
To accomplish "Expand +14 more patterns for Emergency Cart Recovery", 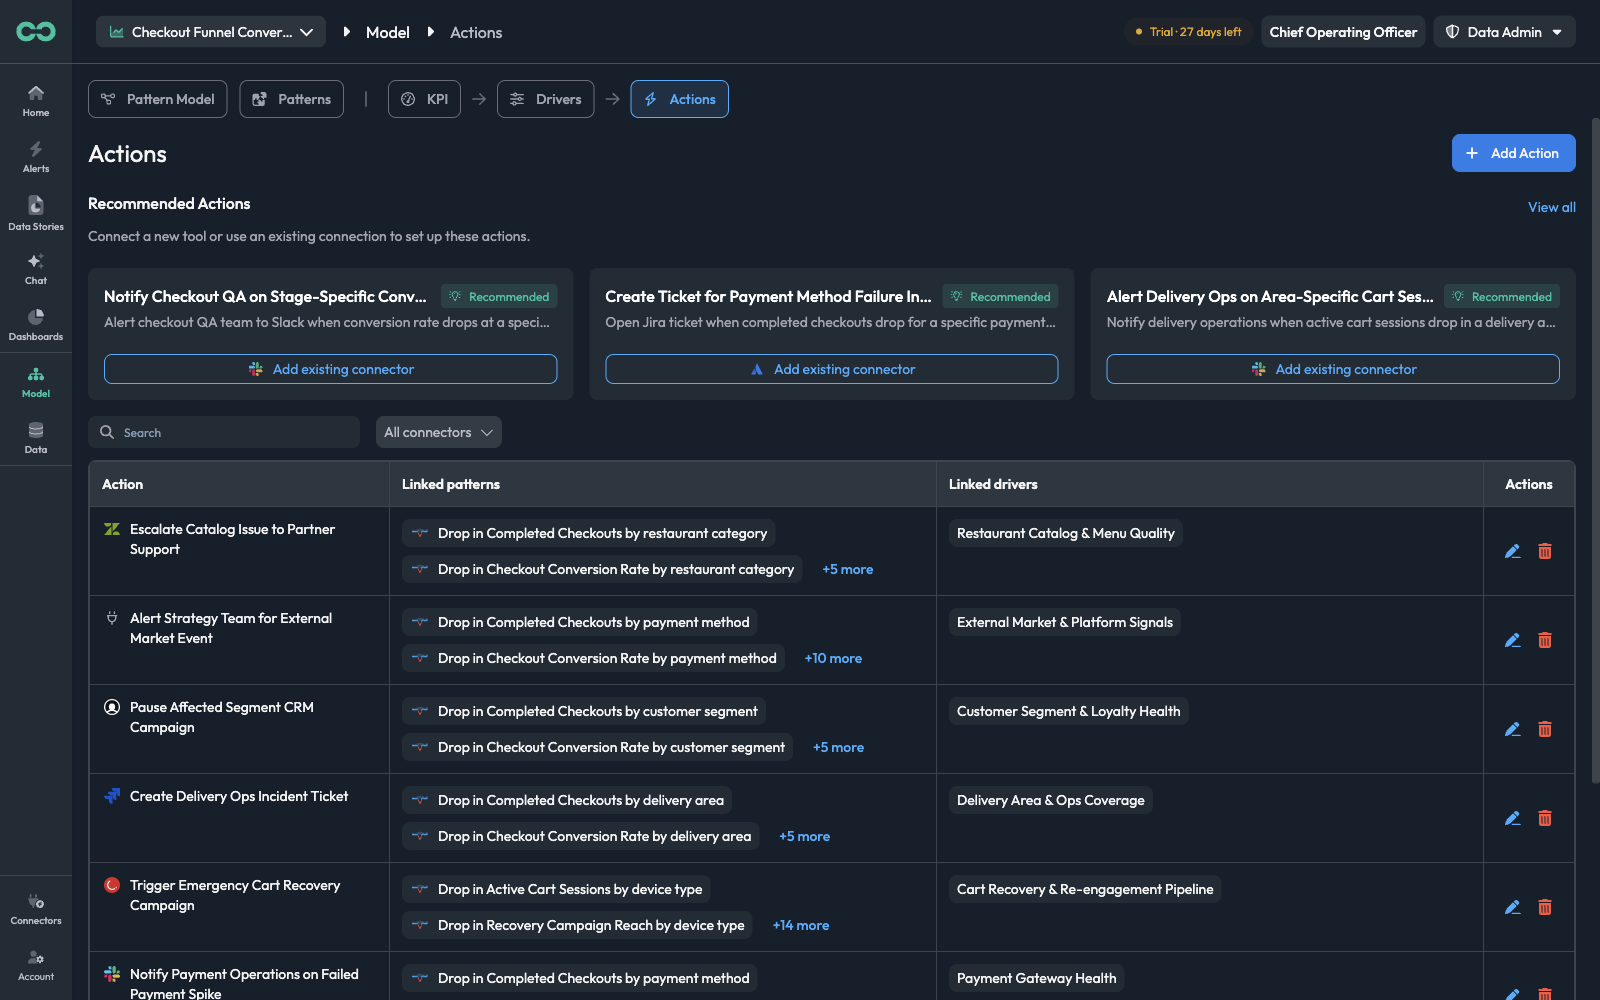I will point(800,925).
